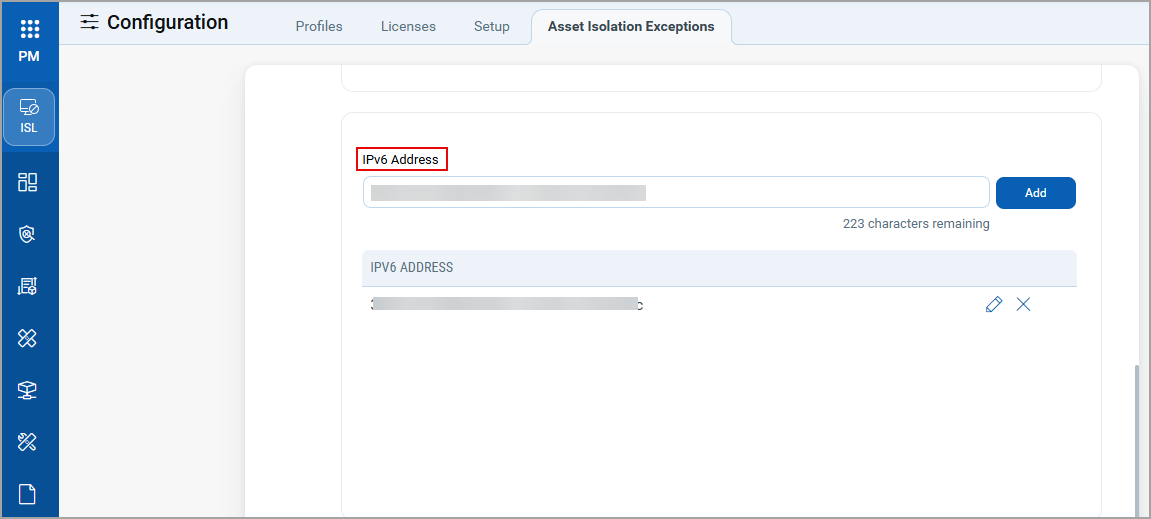Edit the listed IPv6 address entry

[x=993, y=305]
